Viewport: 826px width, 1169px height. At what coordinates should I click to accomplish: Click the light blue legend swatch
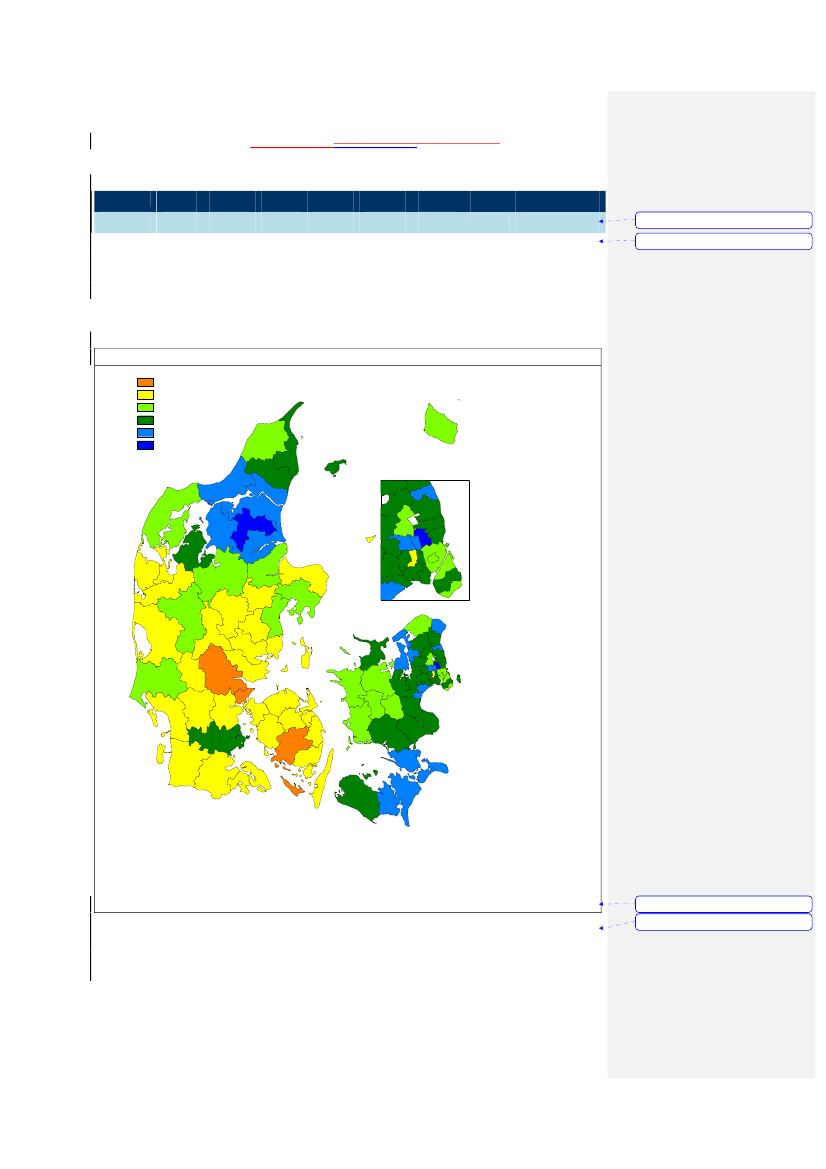tap(145, 433)
